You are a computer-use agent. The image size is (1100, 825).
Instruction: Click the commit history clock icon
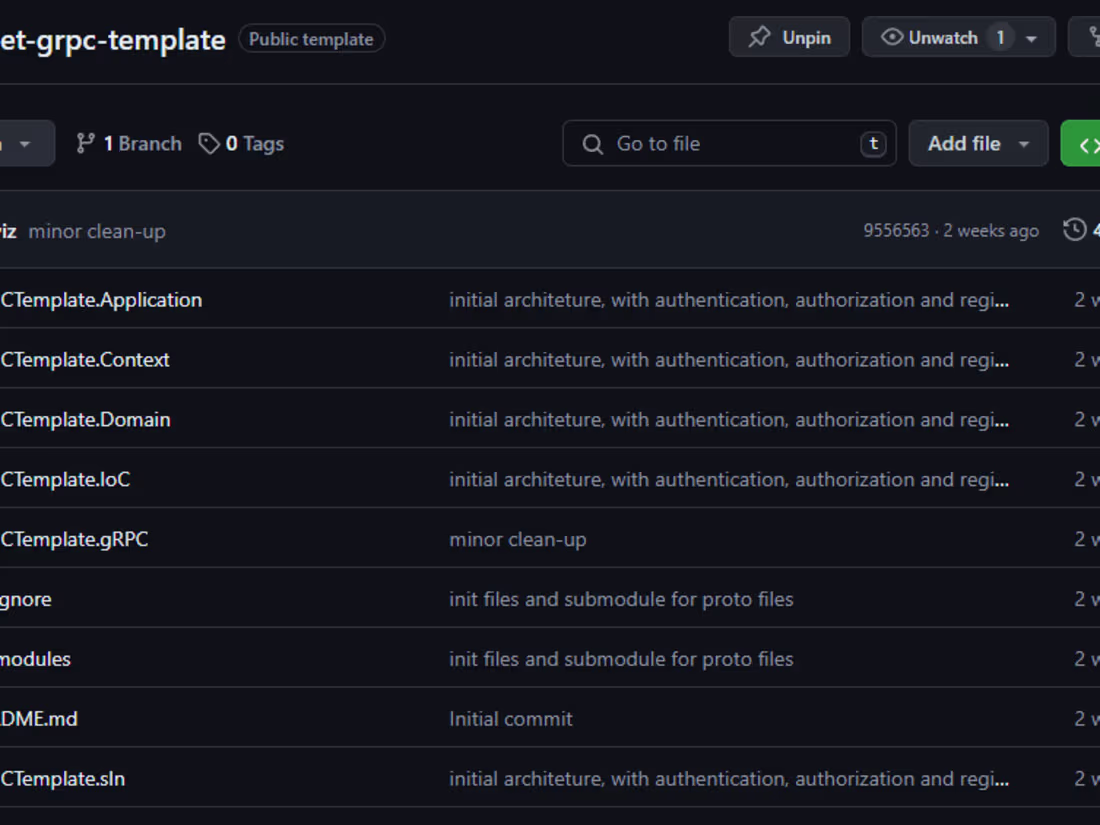click(x=1077, y=229)
